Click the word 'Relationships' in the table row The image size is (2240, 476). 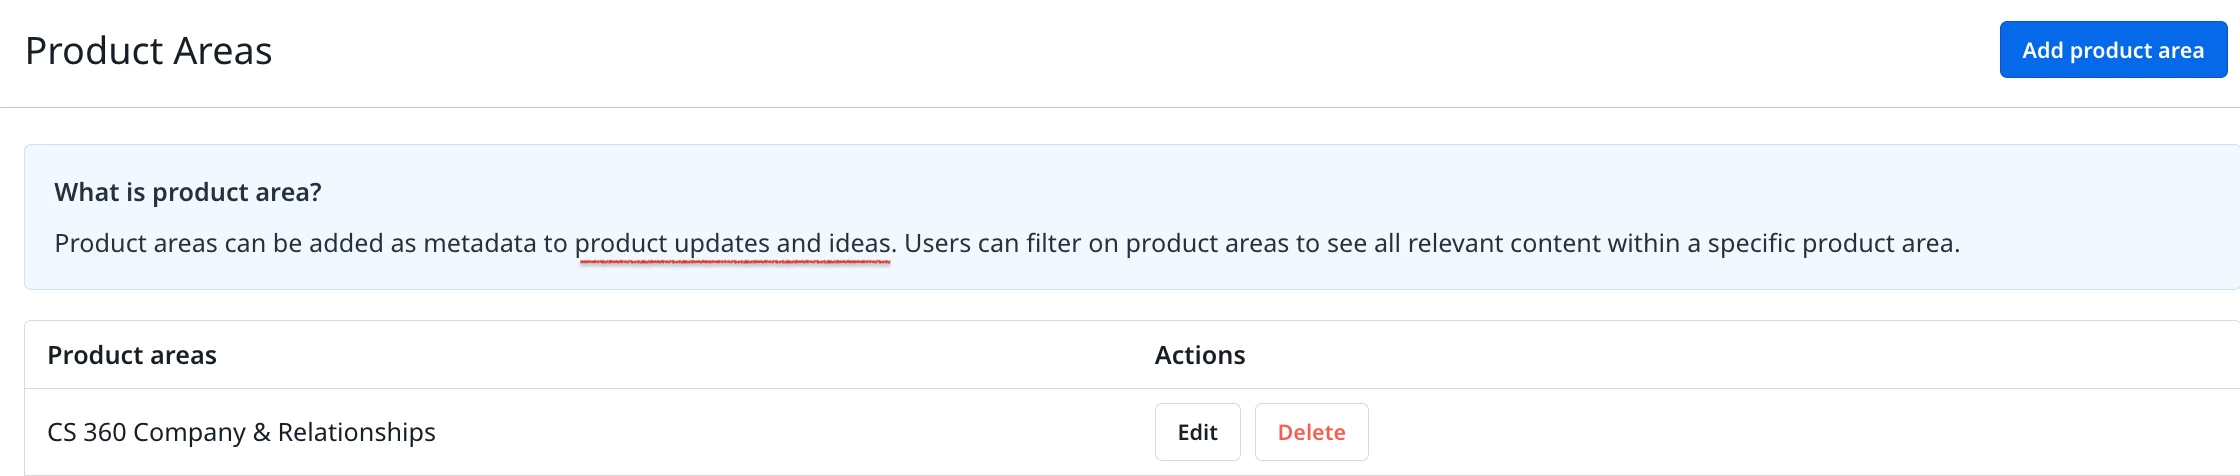(x=357, y=432)
